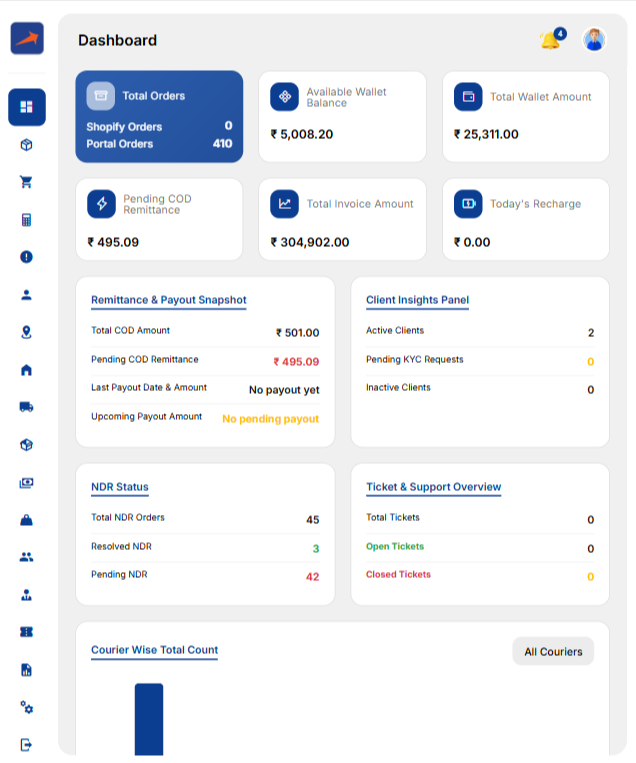Open the user profile avatar
636x763 pixels.
(x=594, y=39)
